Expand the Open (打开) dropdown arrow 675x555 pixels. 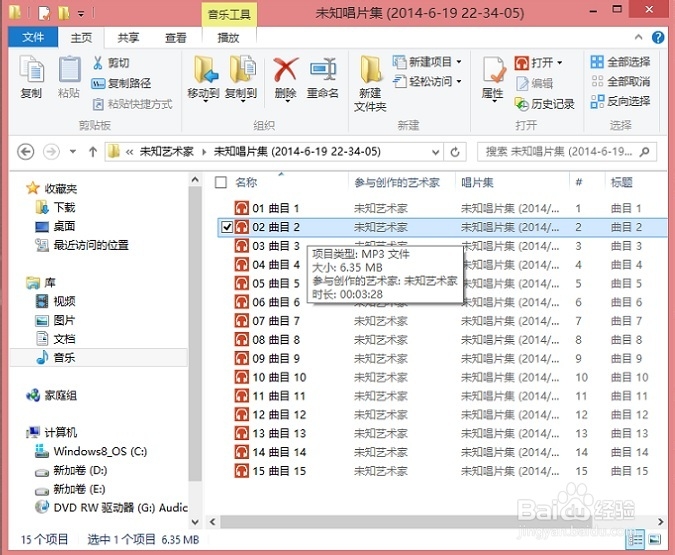559,63
